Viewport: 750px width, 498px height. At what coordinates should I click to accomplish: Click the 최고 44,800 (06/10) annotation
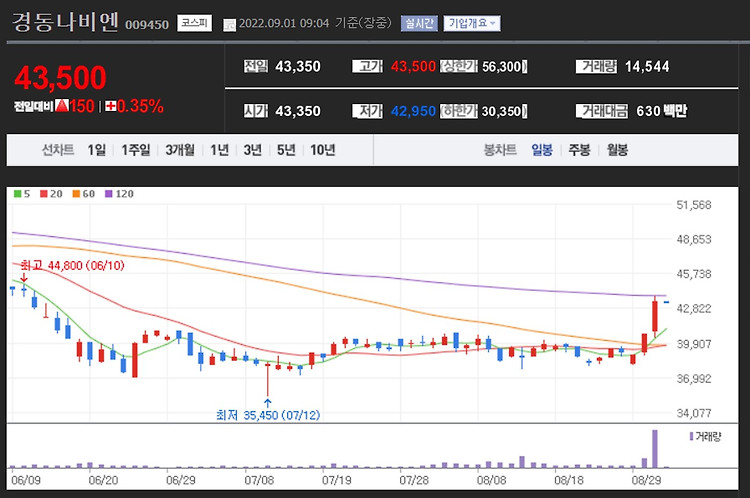point(72,266)
